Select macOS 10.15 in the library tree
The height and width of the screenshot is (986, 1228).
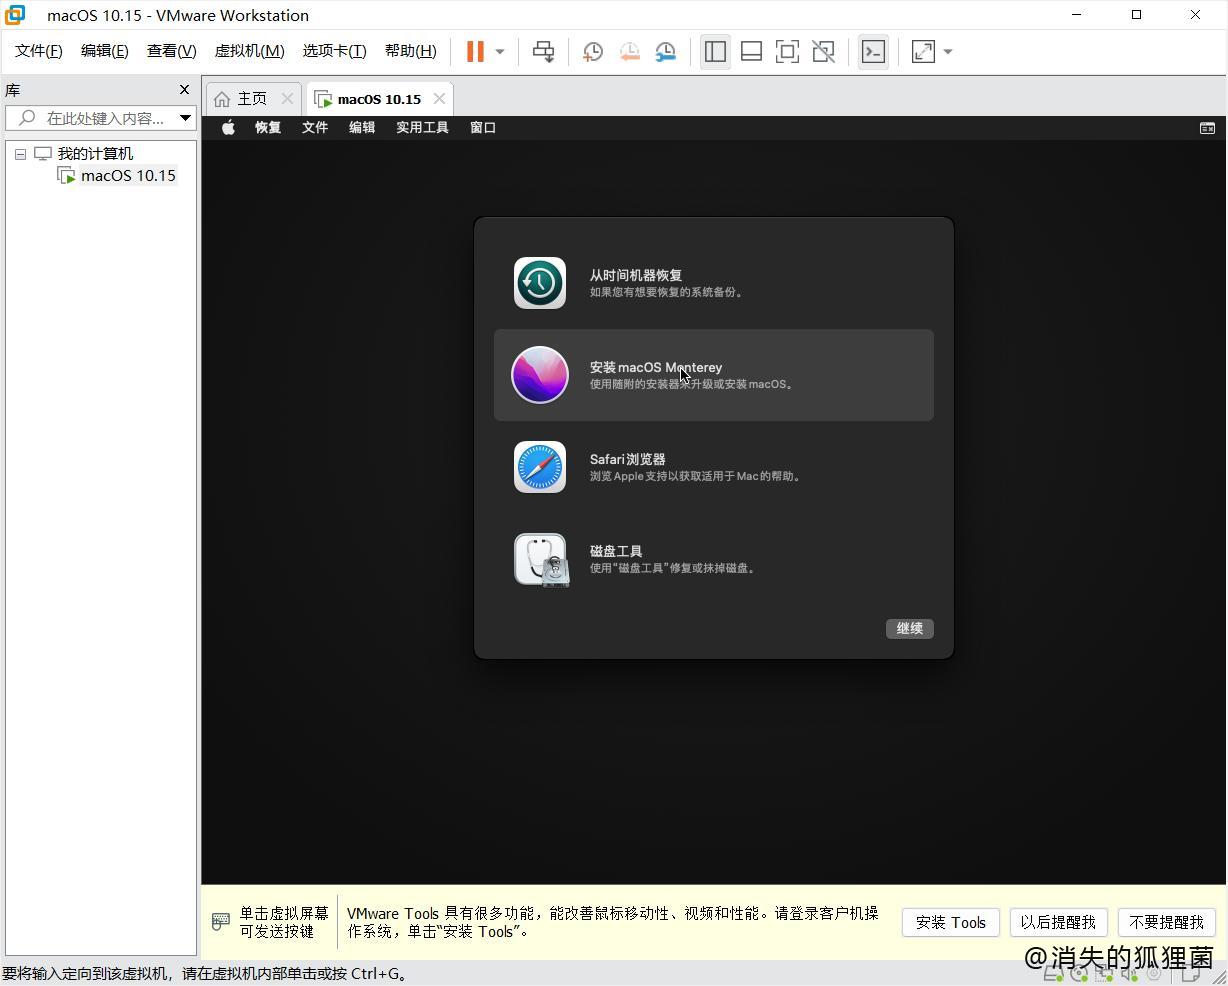[x=128, y=175]
